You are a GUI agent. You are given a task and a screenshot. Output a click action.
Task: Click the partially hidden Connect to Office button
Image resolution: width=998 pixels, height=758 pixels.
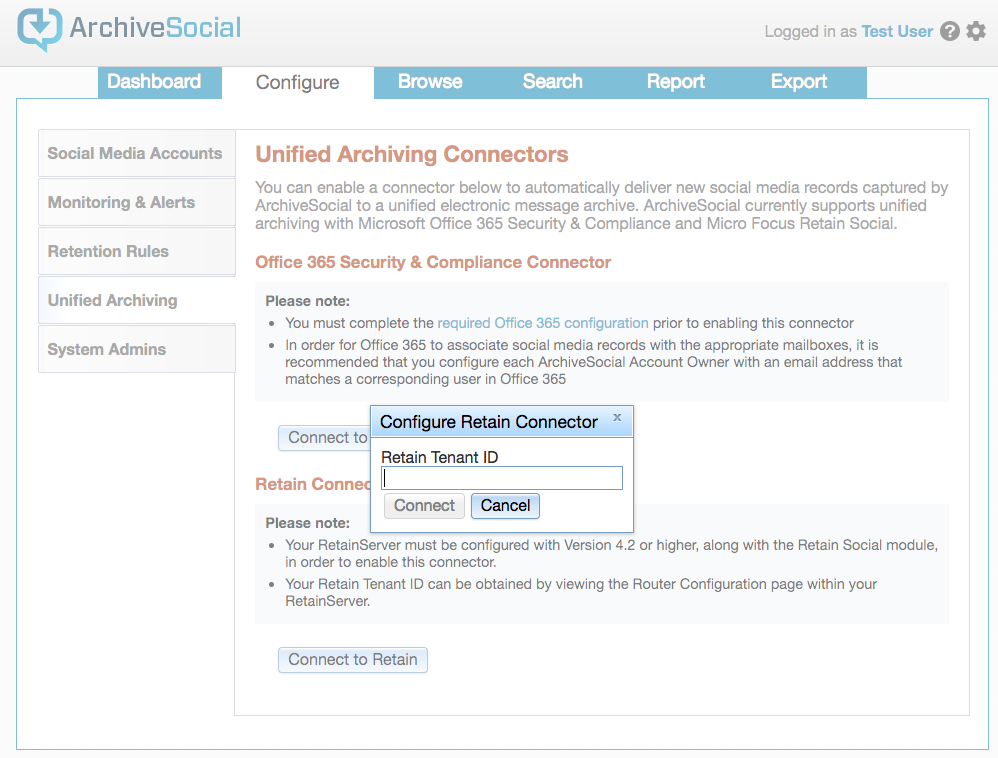tap(325, 438)
